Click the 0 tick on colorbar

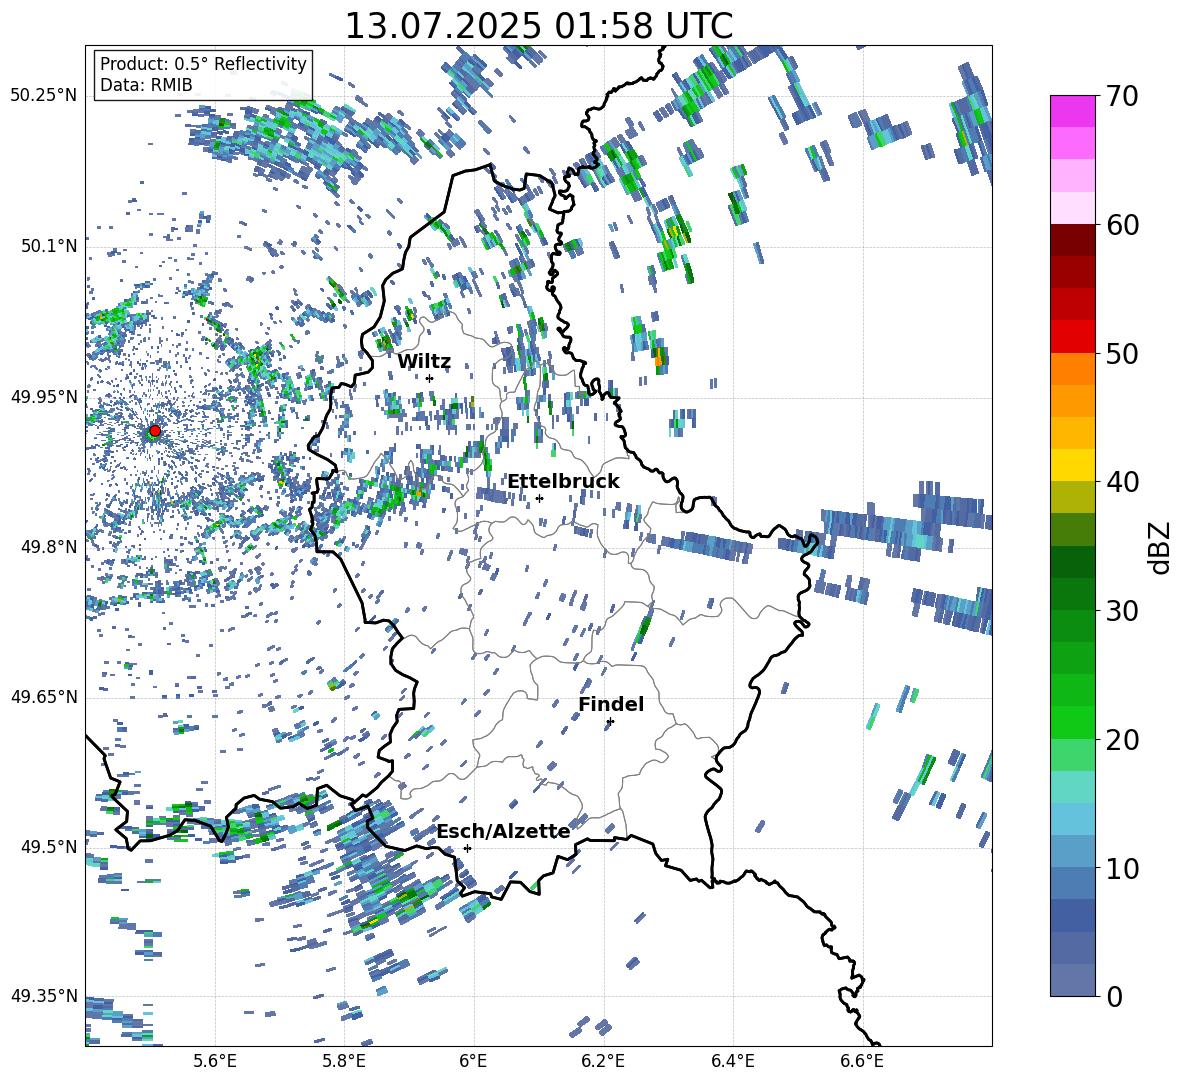point(1114,996)
